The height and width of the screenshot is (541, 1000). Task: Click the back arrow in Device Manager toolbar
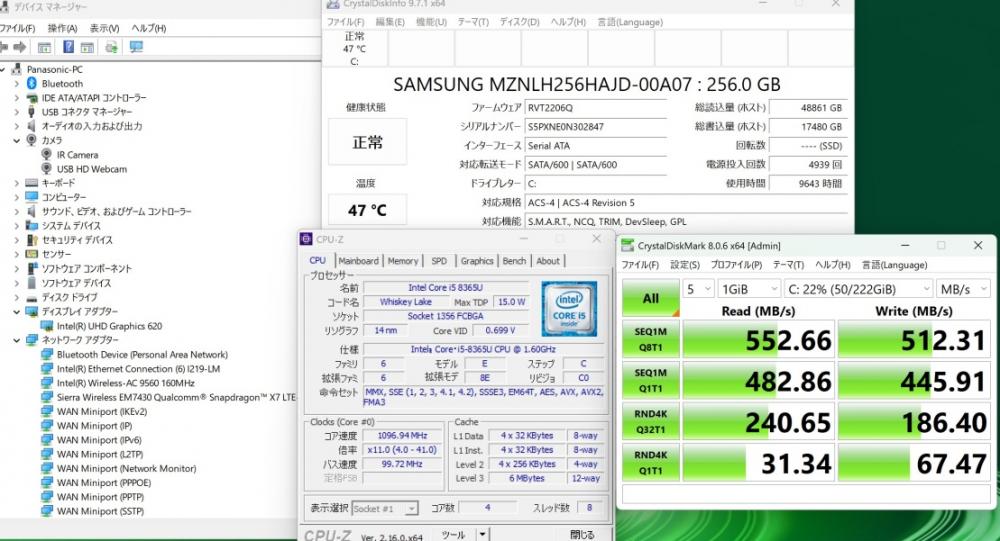coord(4,47)
